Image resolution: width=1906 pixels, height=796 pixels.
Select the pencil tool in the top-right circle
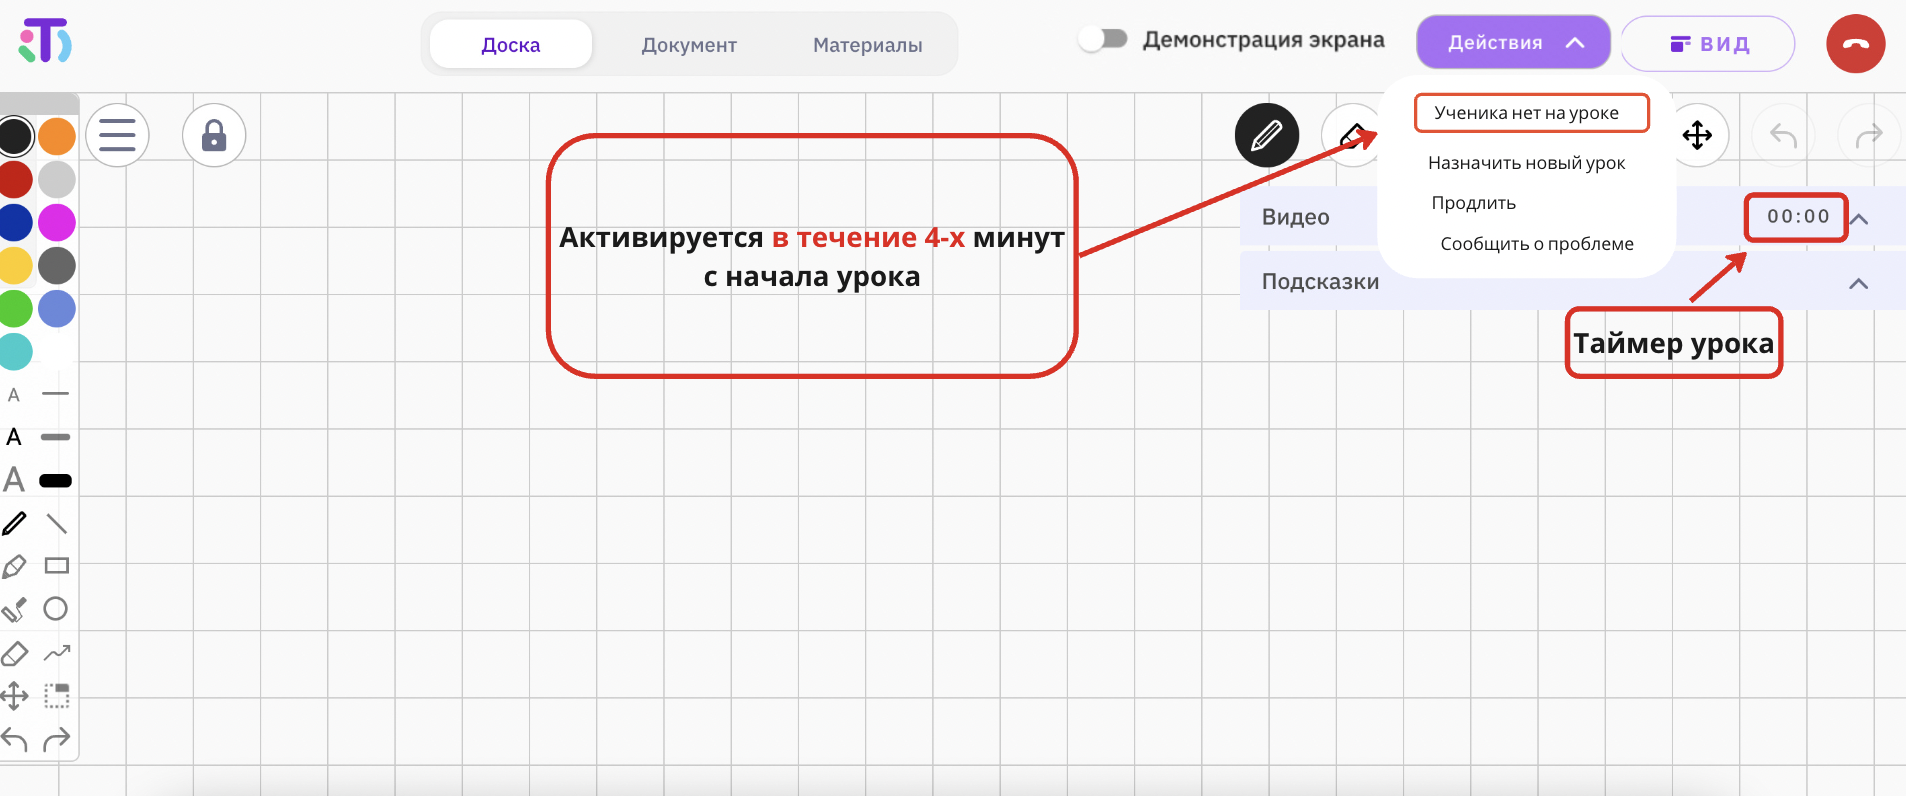pyautogui.click(x=1267, y=135)
